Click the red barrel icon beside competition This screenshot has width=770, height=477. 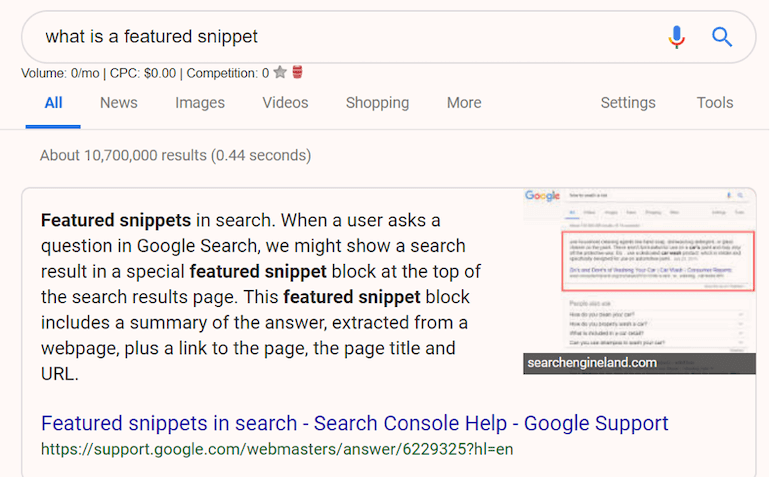(297, 72)
